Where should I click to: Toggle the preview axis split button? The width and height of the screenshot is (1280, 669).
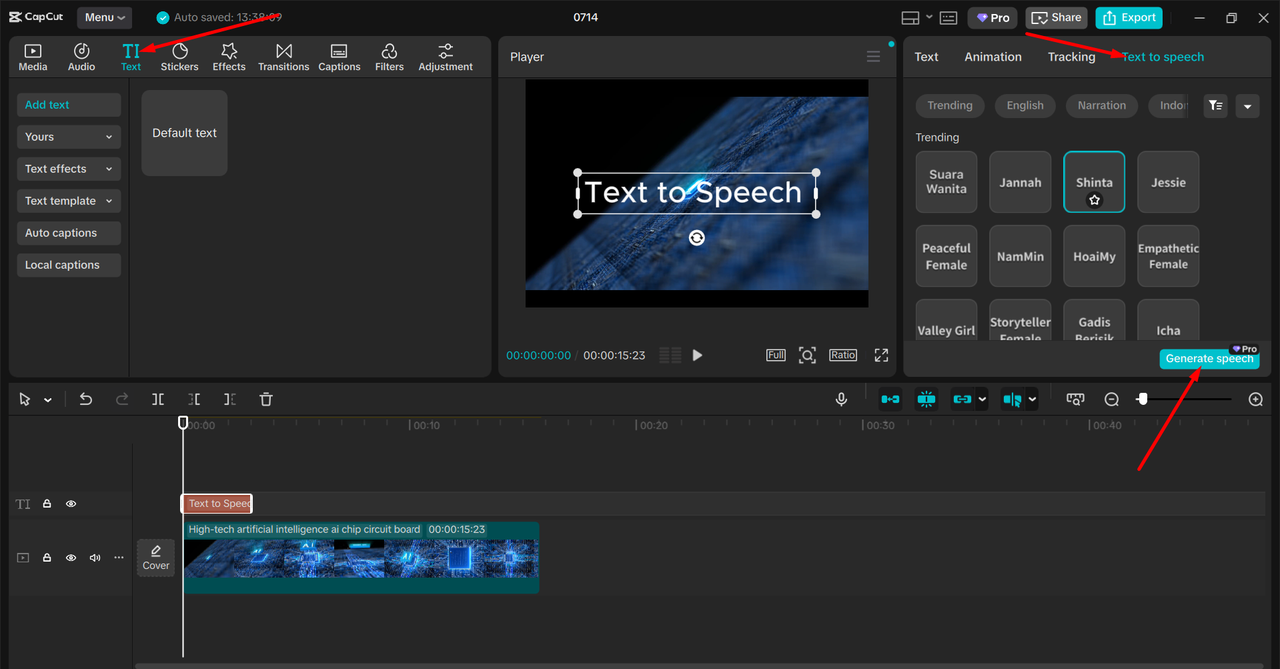pyautogui.click(x=1012, y=399)
